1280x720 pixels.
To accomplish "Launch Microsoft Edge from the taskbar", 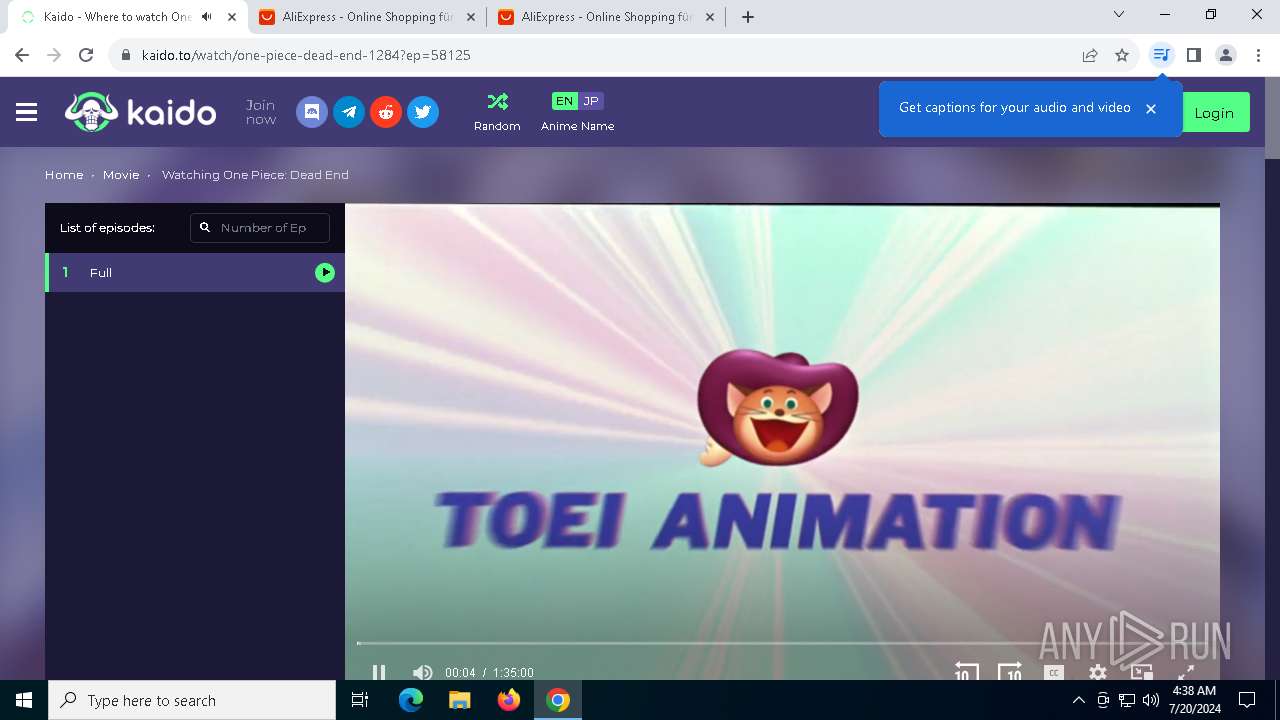I will (411, 700).
